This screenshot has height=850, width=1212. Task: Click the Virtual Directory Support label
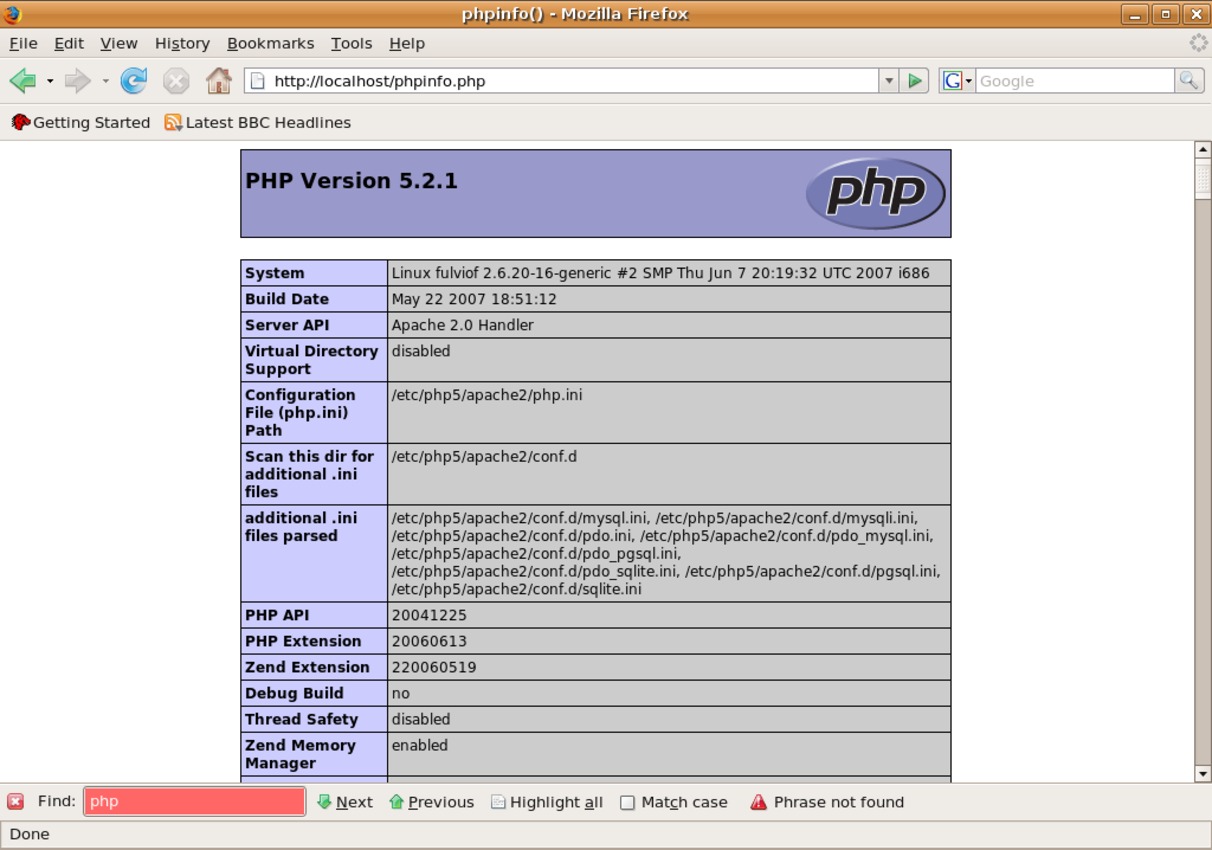311,360
